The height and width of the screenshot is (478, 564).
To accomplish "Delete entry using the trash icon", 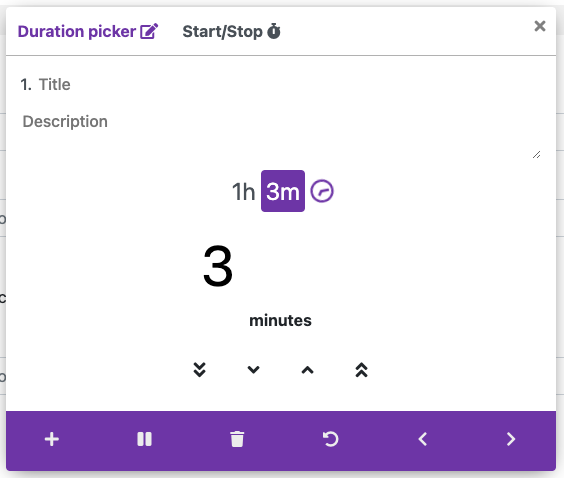I will click(x=237, y=439).
